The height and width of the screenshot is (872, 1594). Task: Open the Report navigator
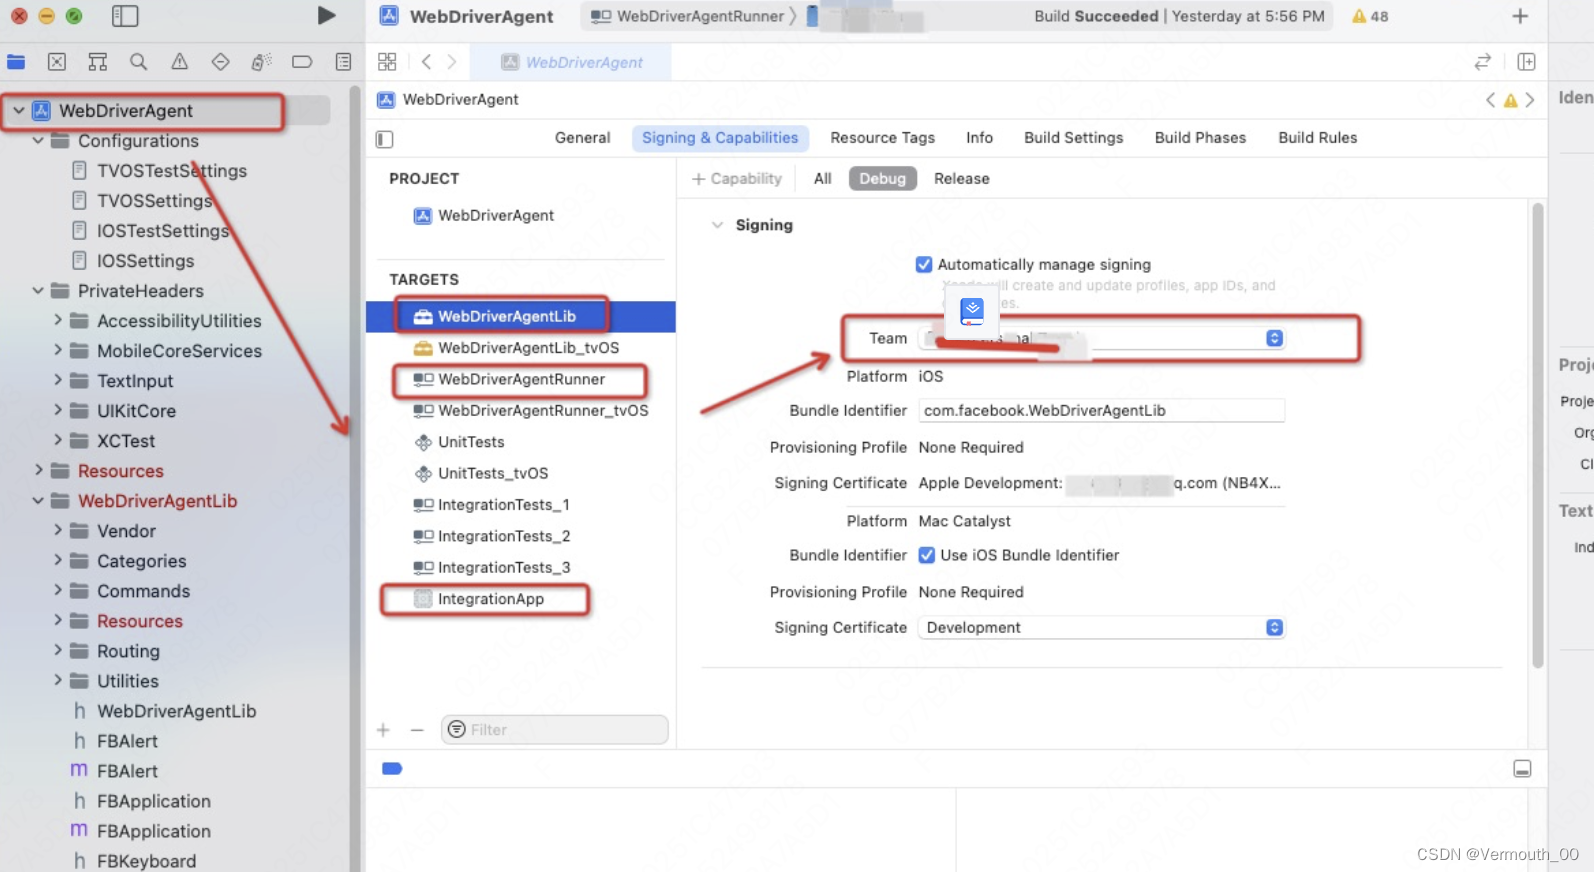point(343,62)
